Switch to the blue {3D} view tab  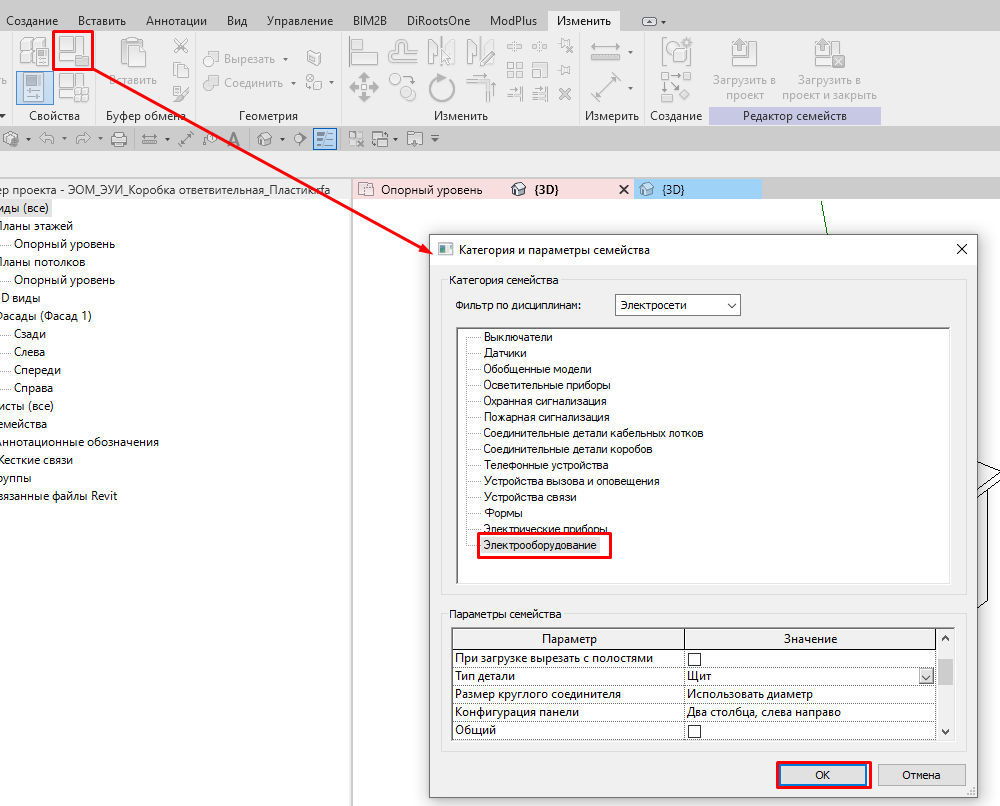click(698, 189)
